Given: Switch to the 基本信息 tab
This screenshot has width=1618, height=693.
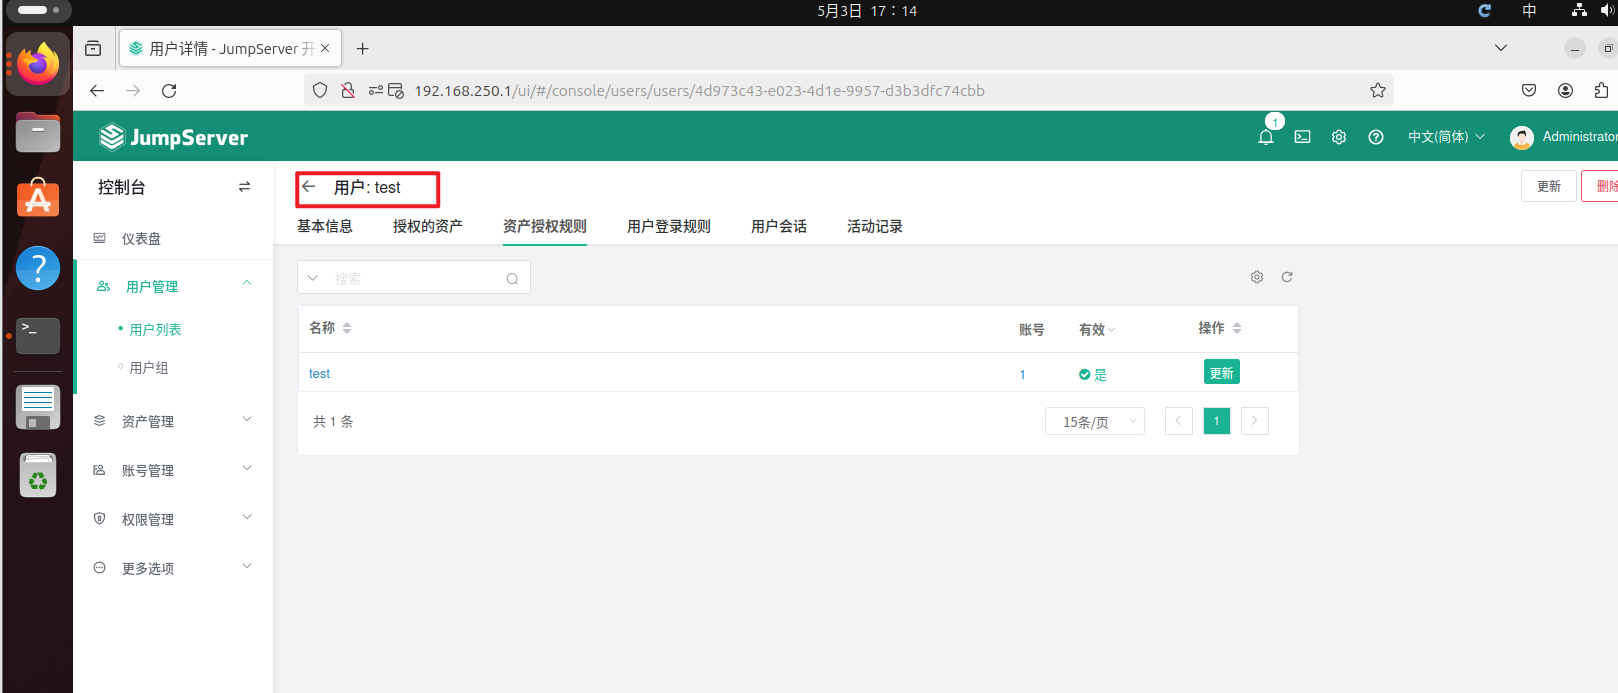Looking at the screenshot, I should tap(325, 227).
